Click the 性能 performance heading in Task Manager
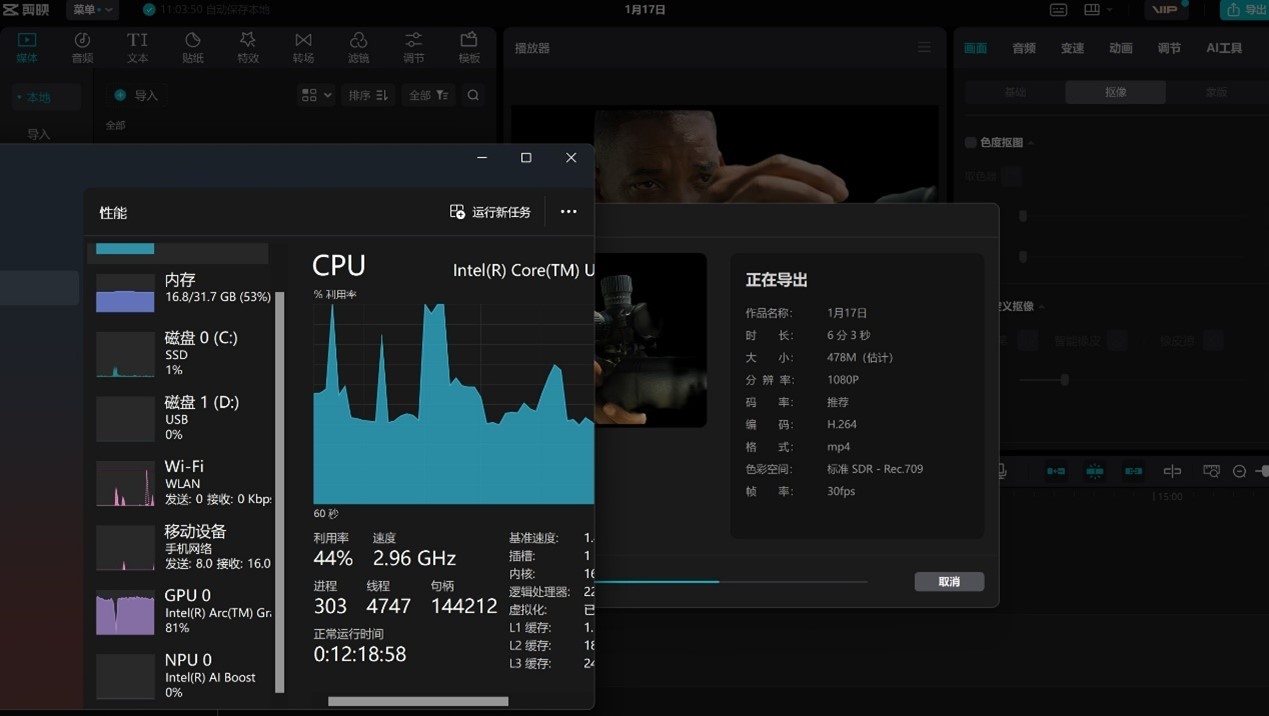Image resolution: width=1269 pixels, height=716 pixels. coord(113,213)
